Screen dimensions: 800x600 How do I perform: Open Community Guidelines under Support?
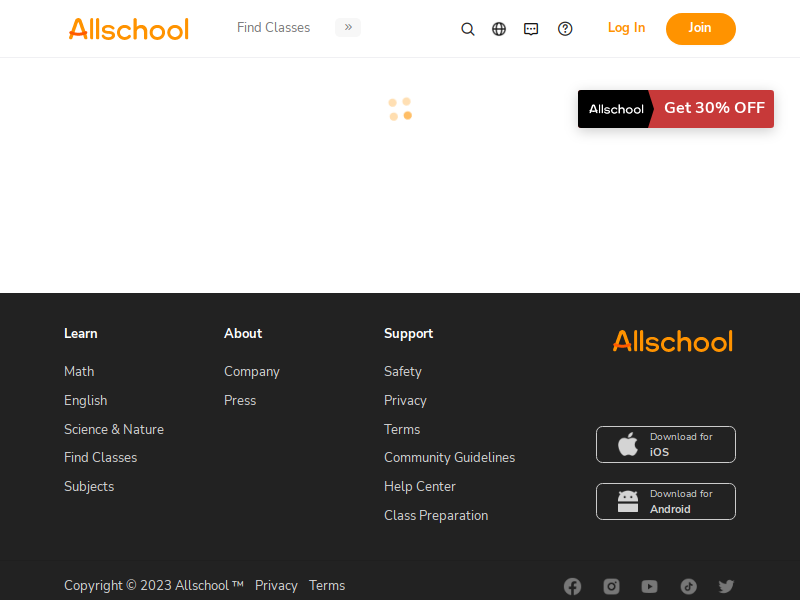tap(449, 458)
